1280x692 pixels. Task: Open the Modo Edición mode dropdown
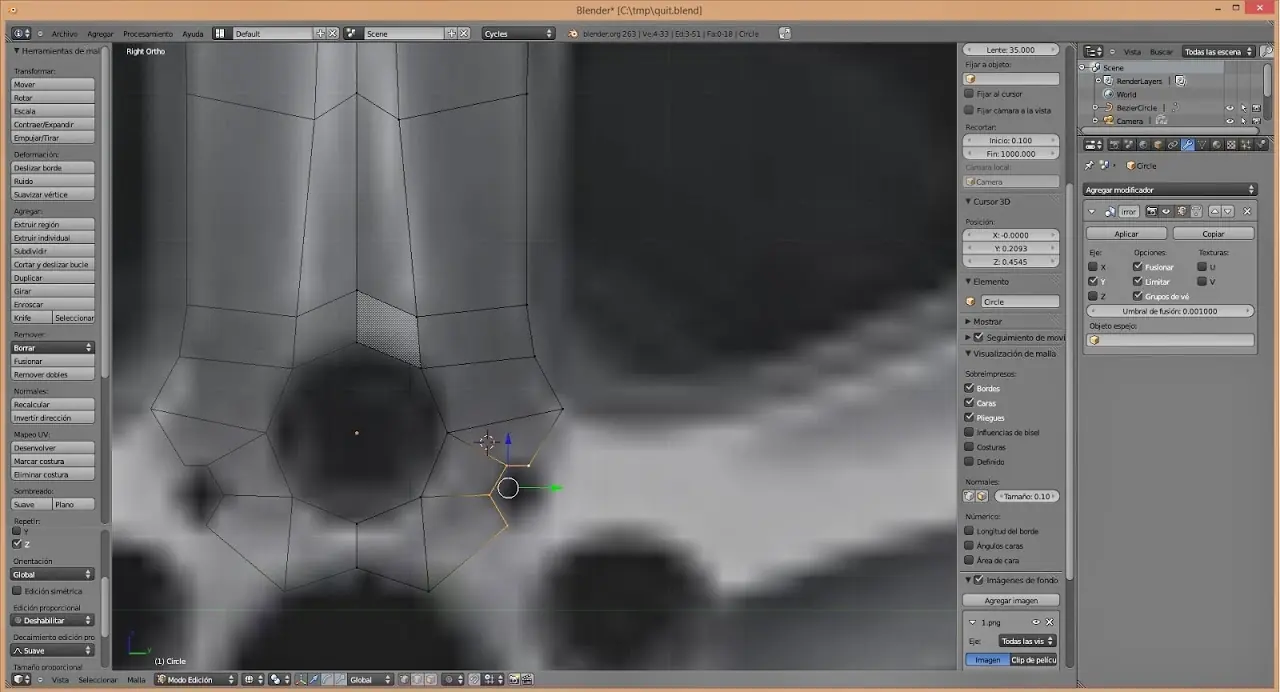[x=196, y=679]
